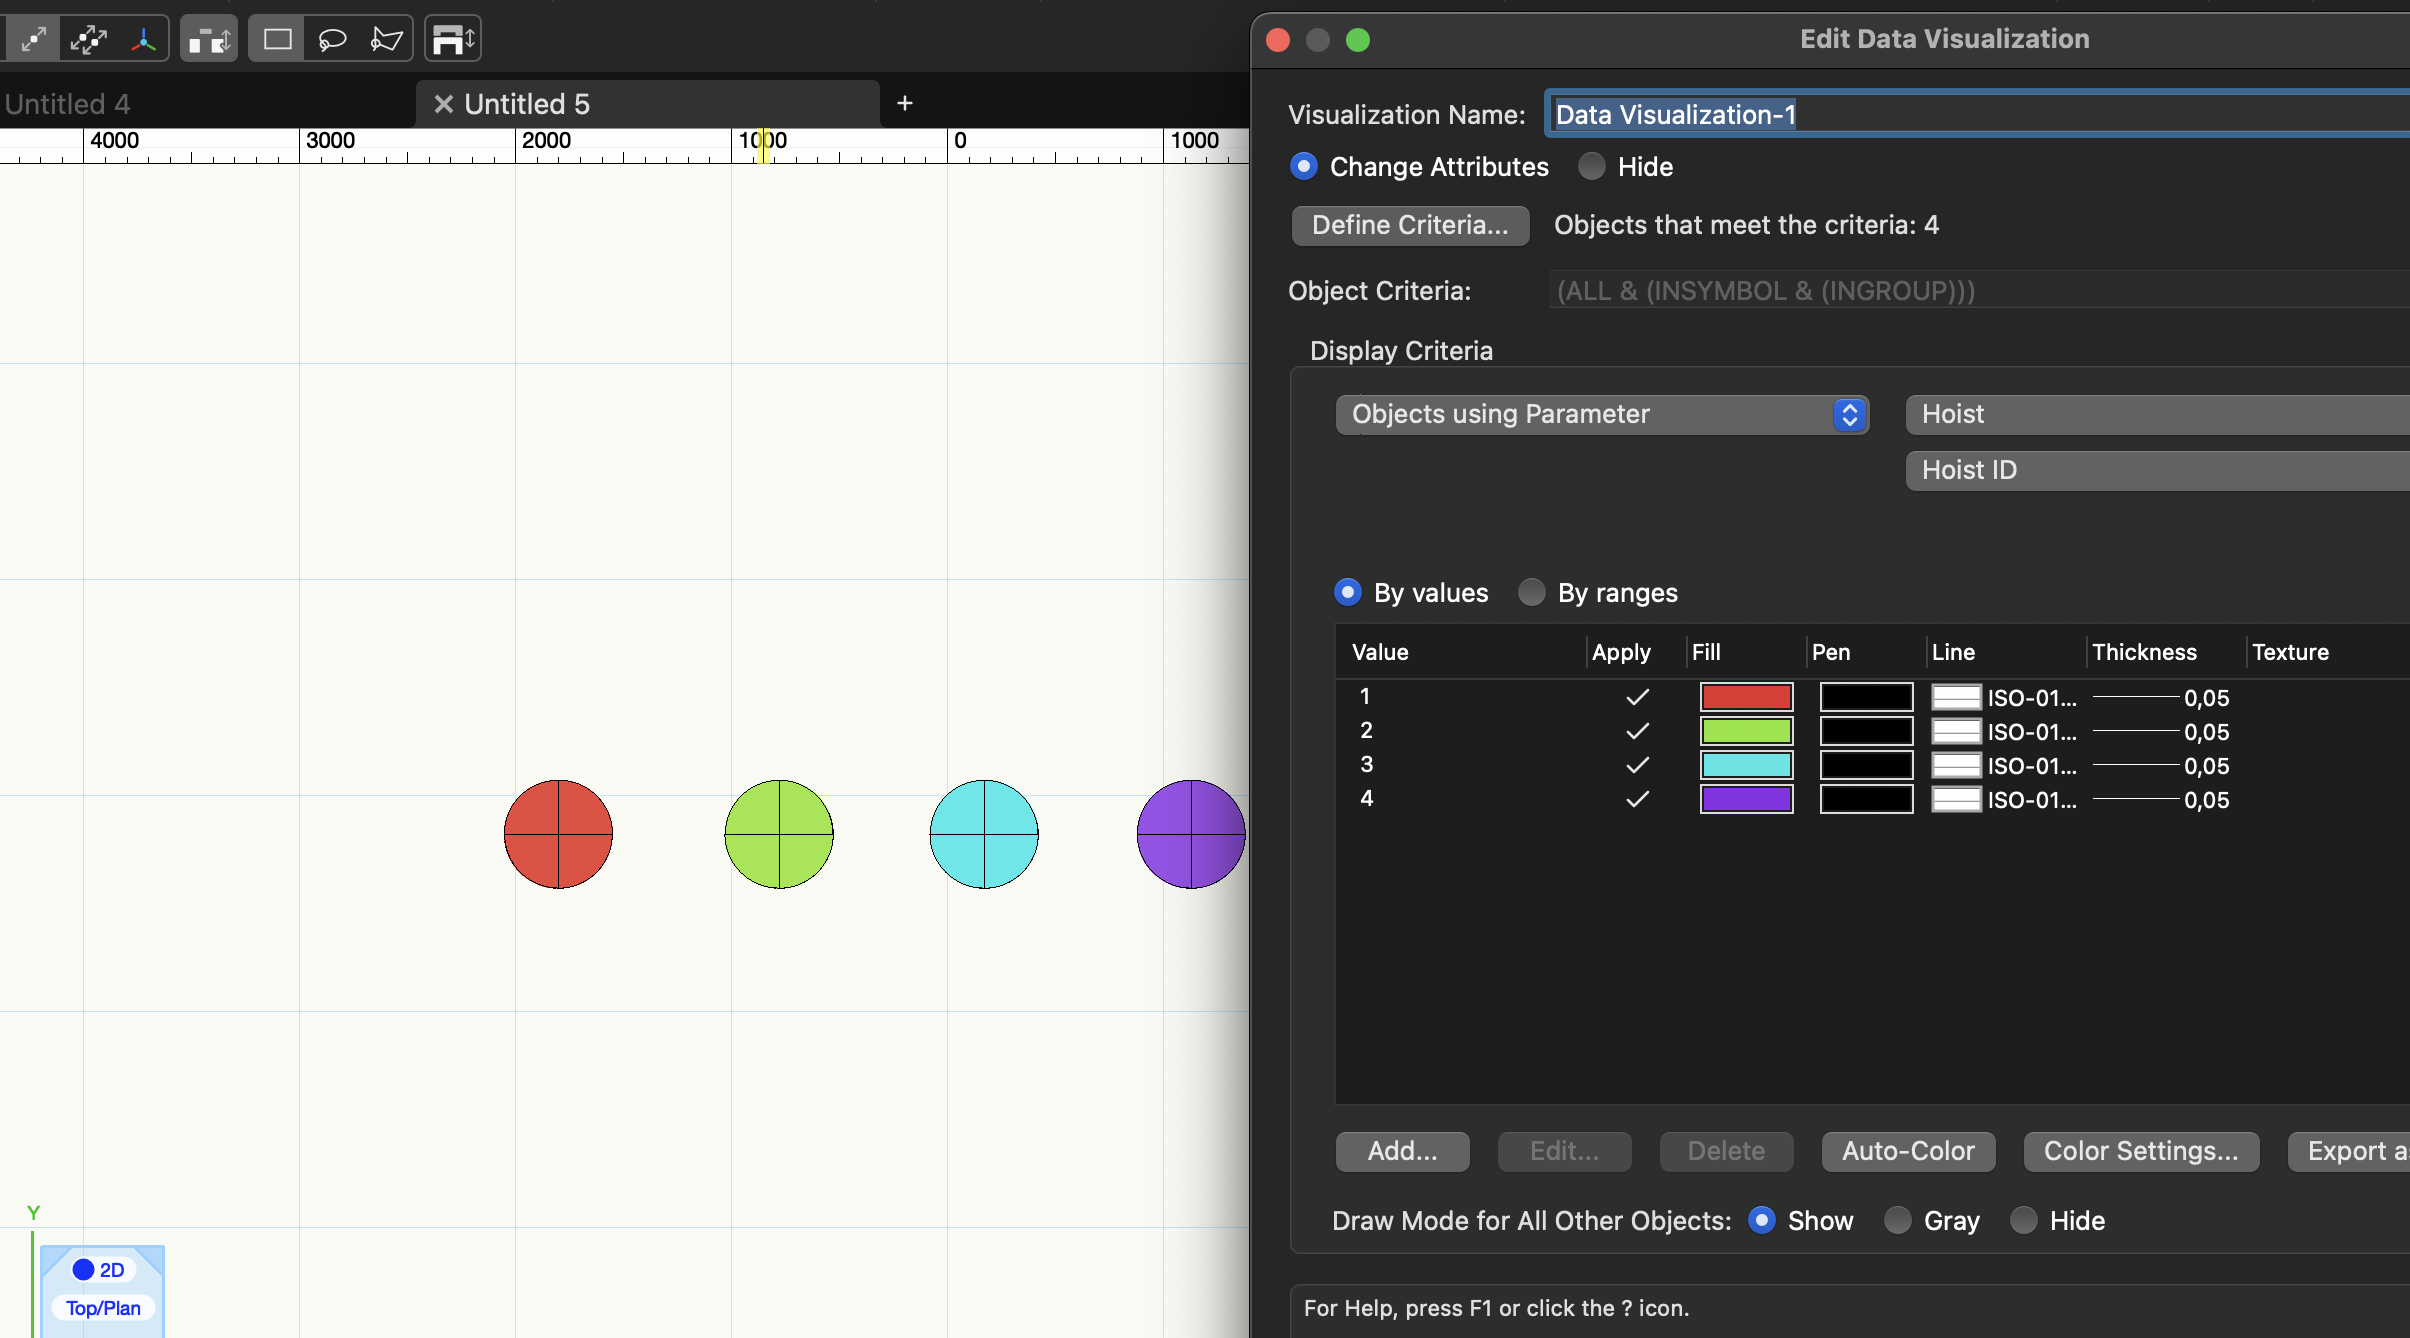Click the Auto-Color button
This screenshot has width=2410, height=1338.
1906,1151
